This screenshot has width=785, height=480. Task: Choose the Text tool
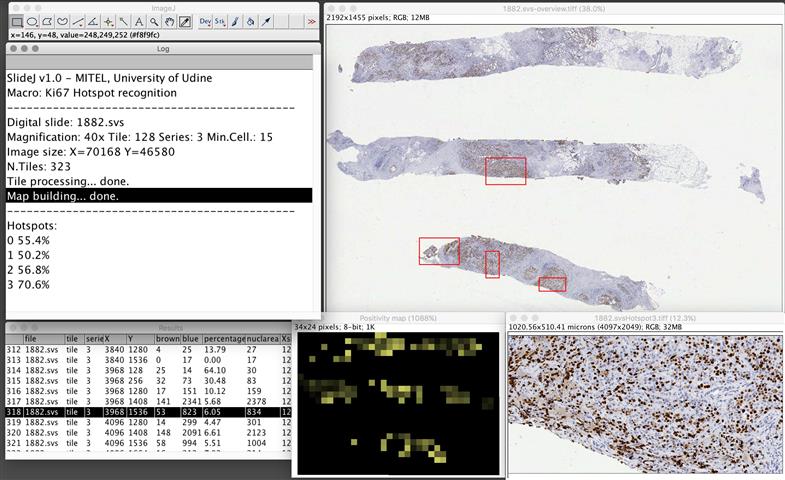[138, 21]
